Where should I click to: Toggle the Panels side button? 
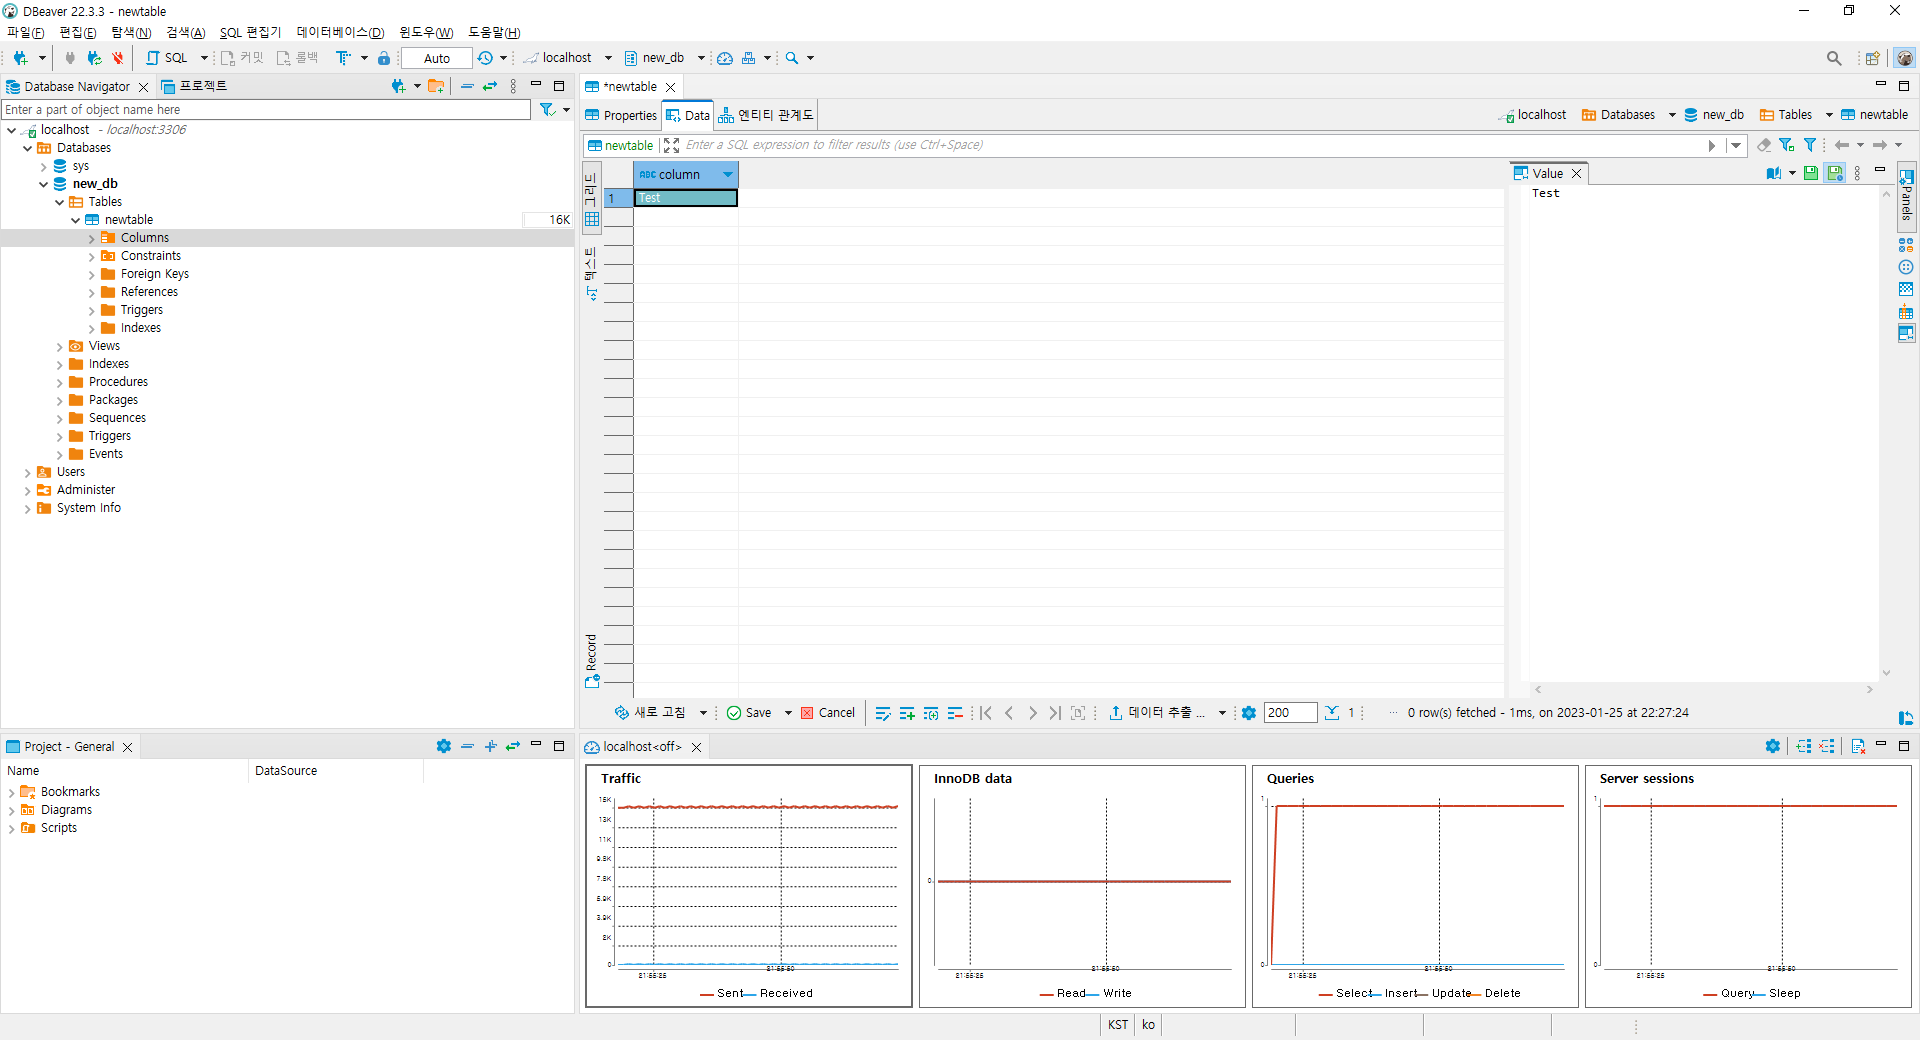[1907, 196]
